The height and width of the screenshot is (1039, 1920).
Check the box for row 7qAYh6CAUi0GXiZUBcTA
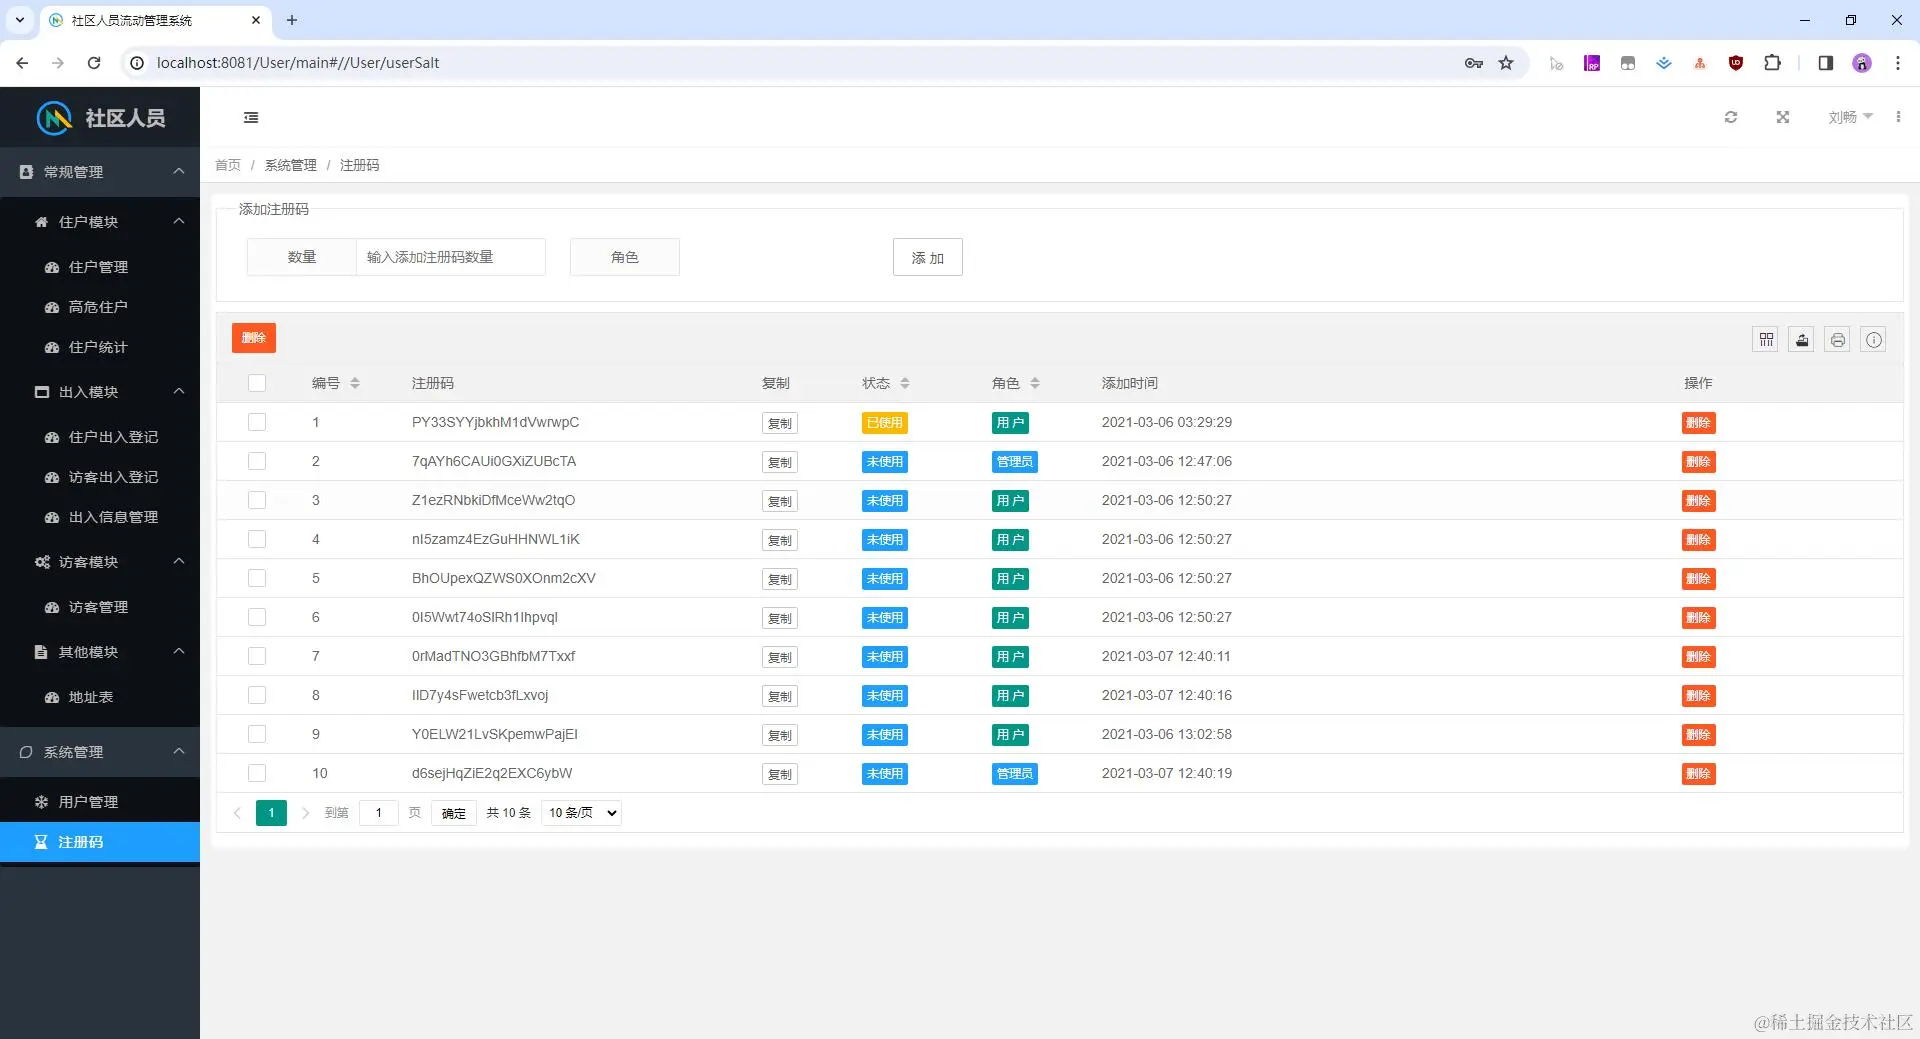click(257, 461)
